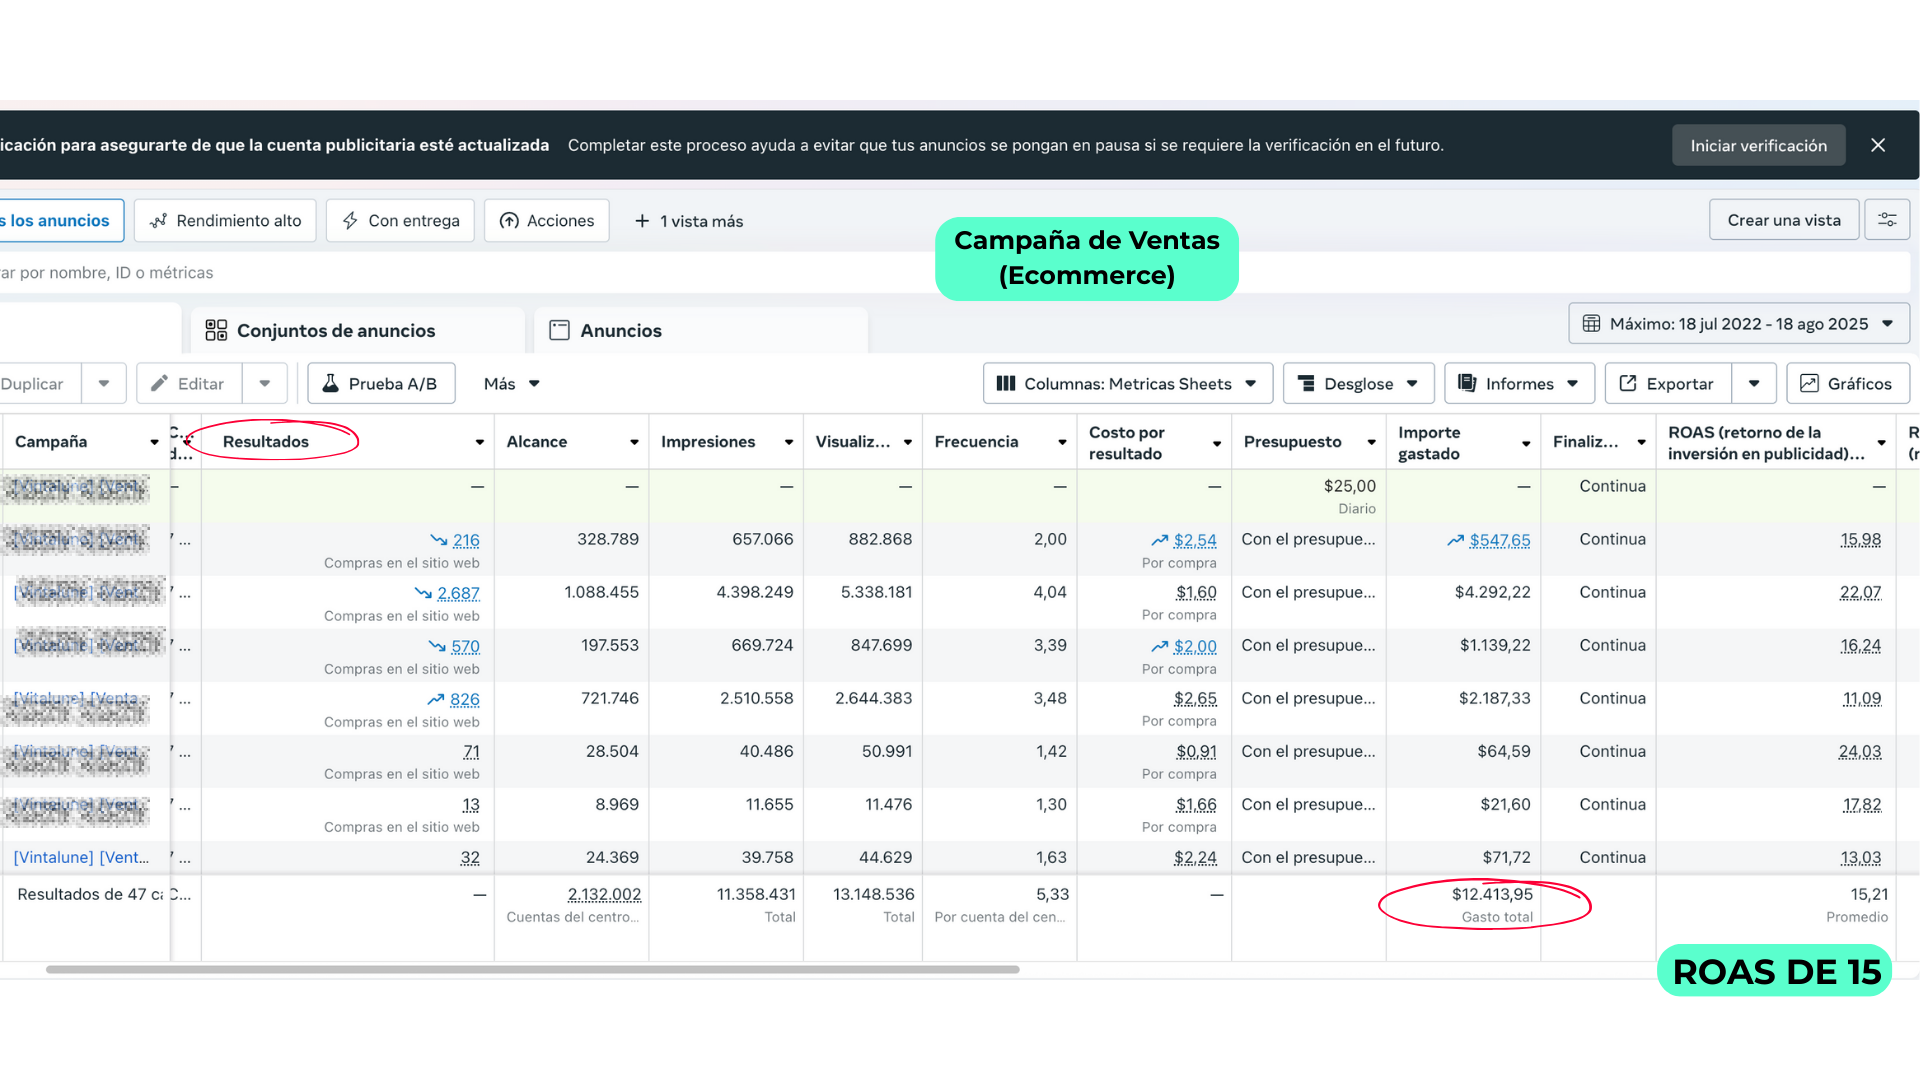Open the 2.687 results link
This screenshot has height=1080, width=1920.
(458, 593)
